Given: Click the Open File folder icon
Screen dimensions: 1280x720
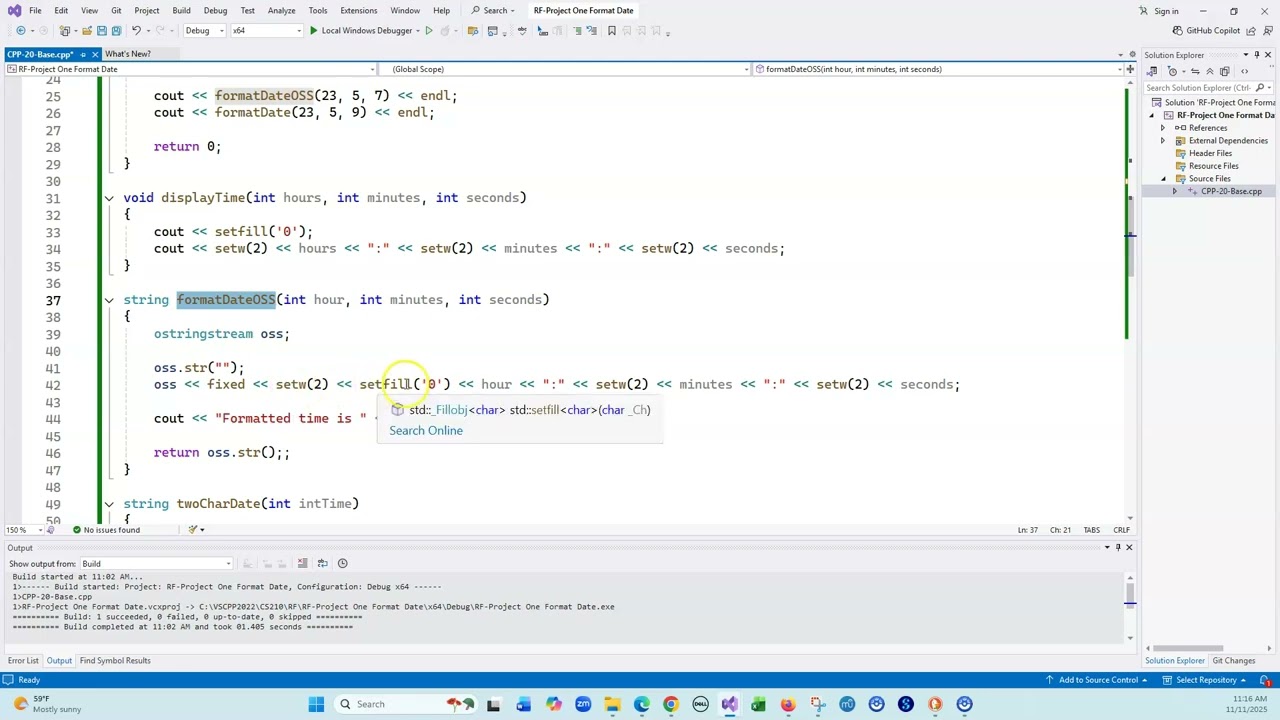Looking at the screenshot, I should [x=86, y=30].
